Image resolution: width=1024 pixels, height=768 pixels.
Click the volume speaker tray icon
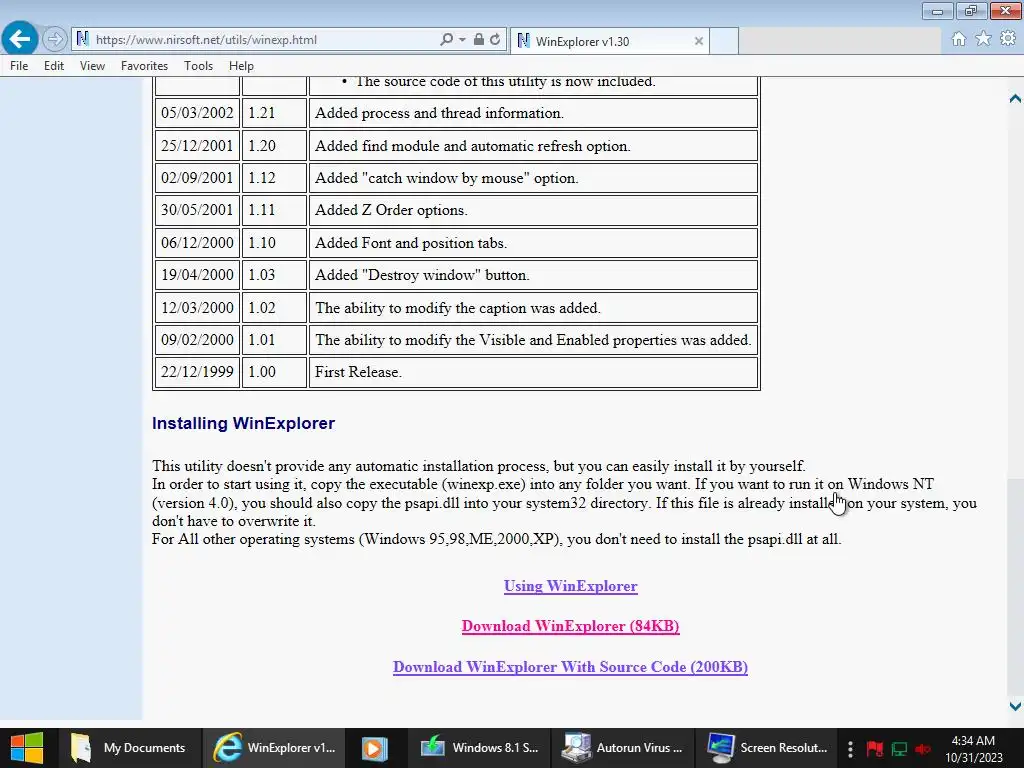[923, 749]
